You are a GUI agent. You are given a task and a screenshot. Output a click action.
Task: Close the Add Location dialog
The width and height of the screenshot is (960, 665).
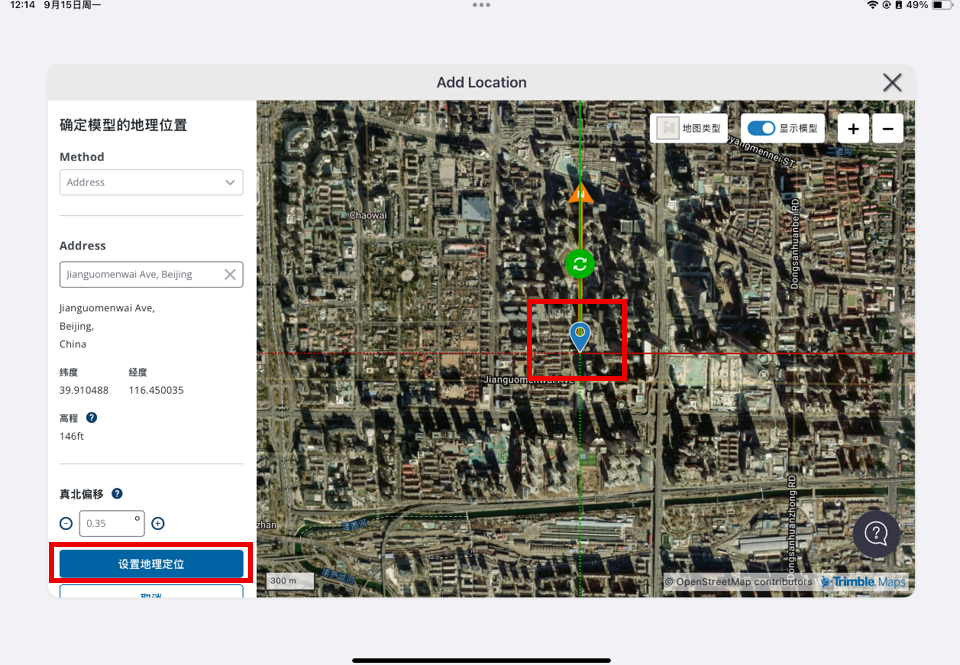[x=892, y=83]
